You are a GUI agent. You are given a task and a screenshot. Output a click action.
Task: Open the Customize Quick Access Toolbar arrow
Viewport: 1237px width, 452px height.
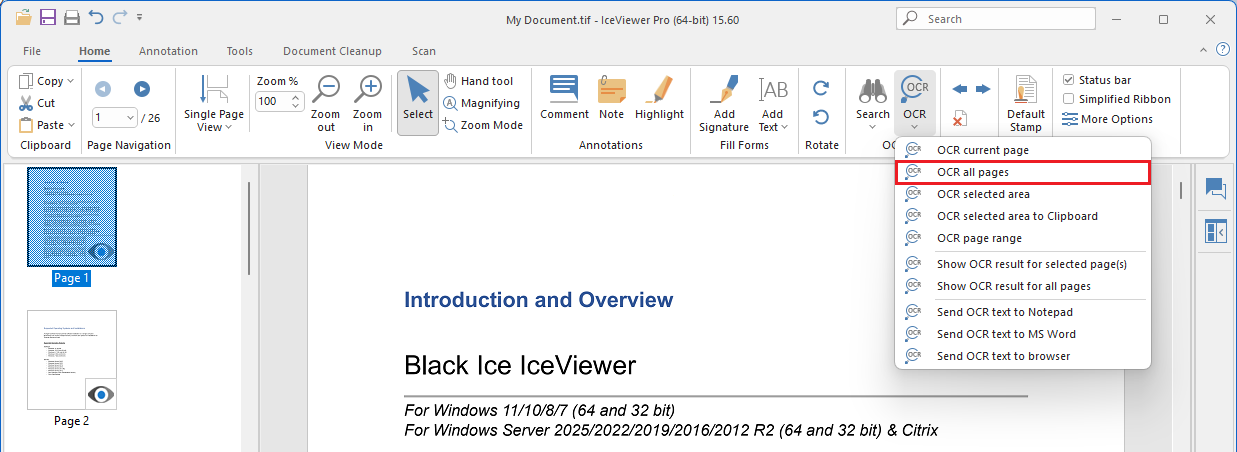pyautogui.click(x=139, y=17)
